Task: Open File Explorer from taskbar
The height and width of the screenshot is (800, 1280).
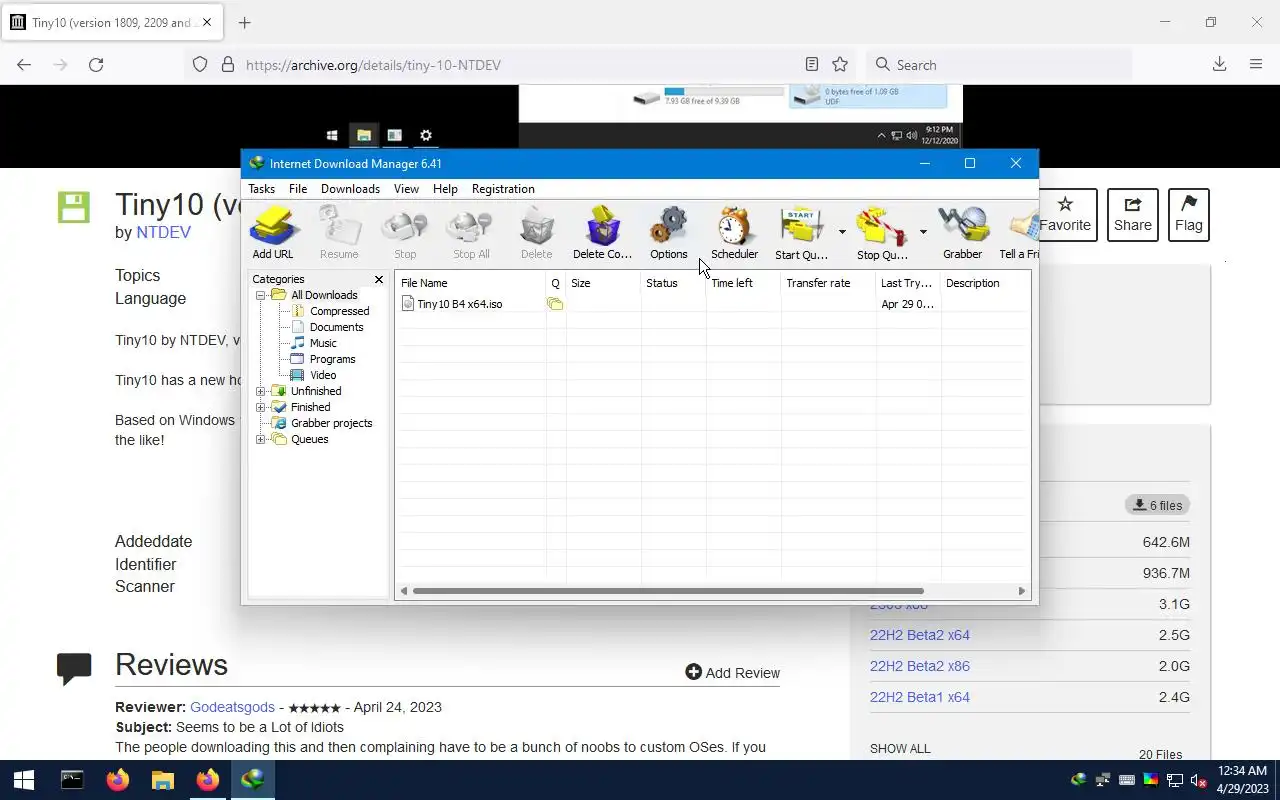Action: [162, 780]
